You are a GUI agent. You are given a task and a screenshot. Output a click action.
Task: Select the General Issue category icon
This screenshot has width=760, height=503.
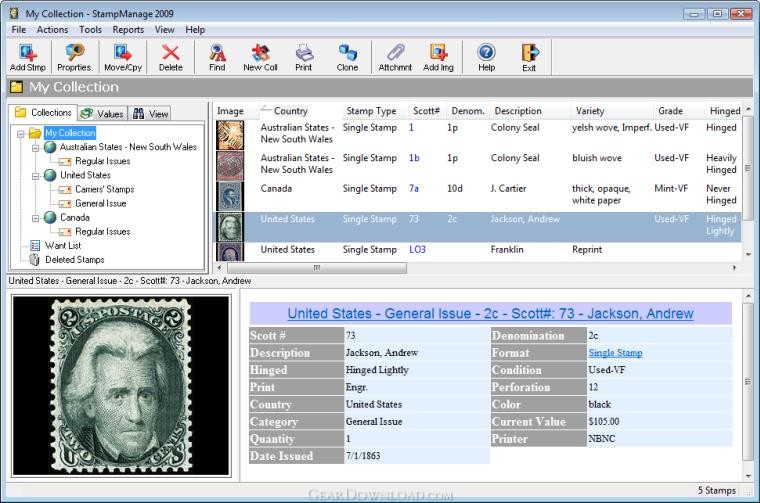[65, 204]
